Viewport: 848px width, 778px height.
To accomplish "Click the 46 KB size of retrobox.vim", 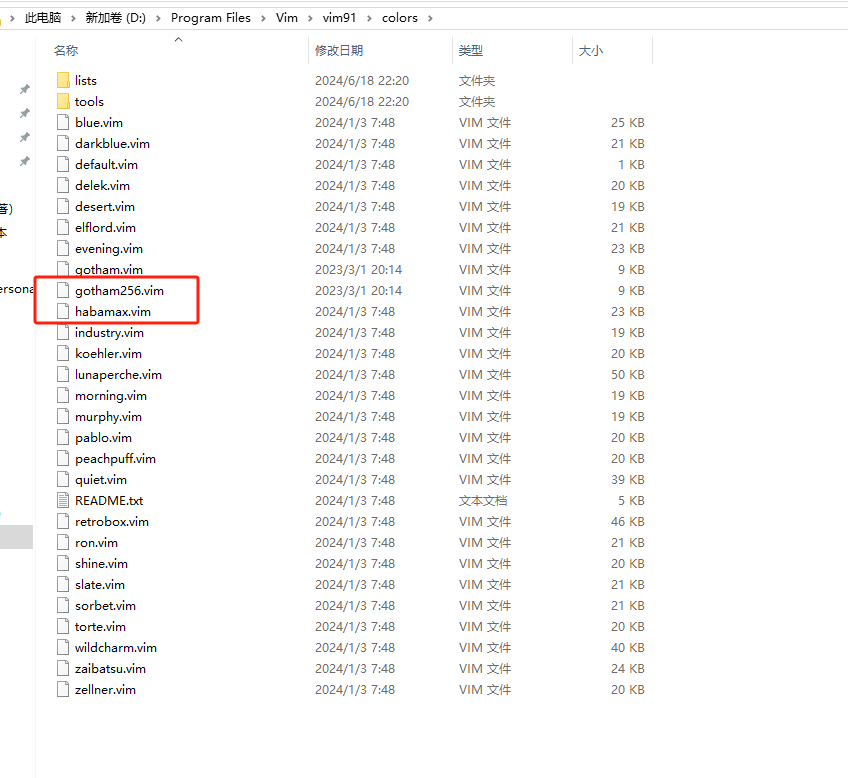I will pos(628,522).
